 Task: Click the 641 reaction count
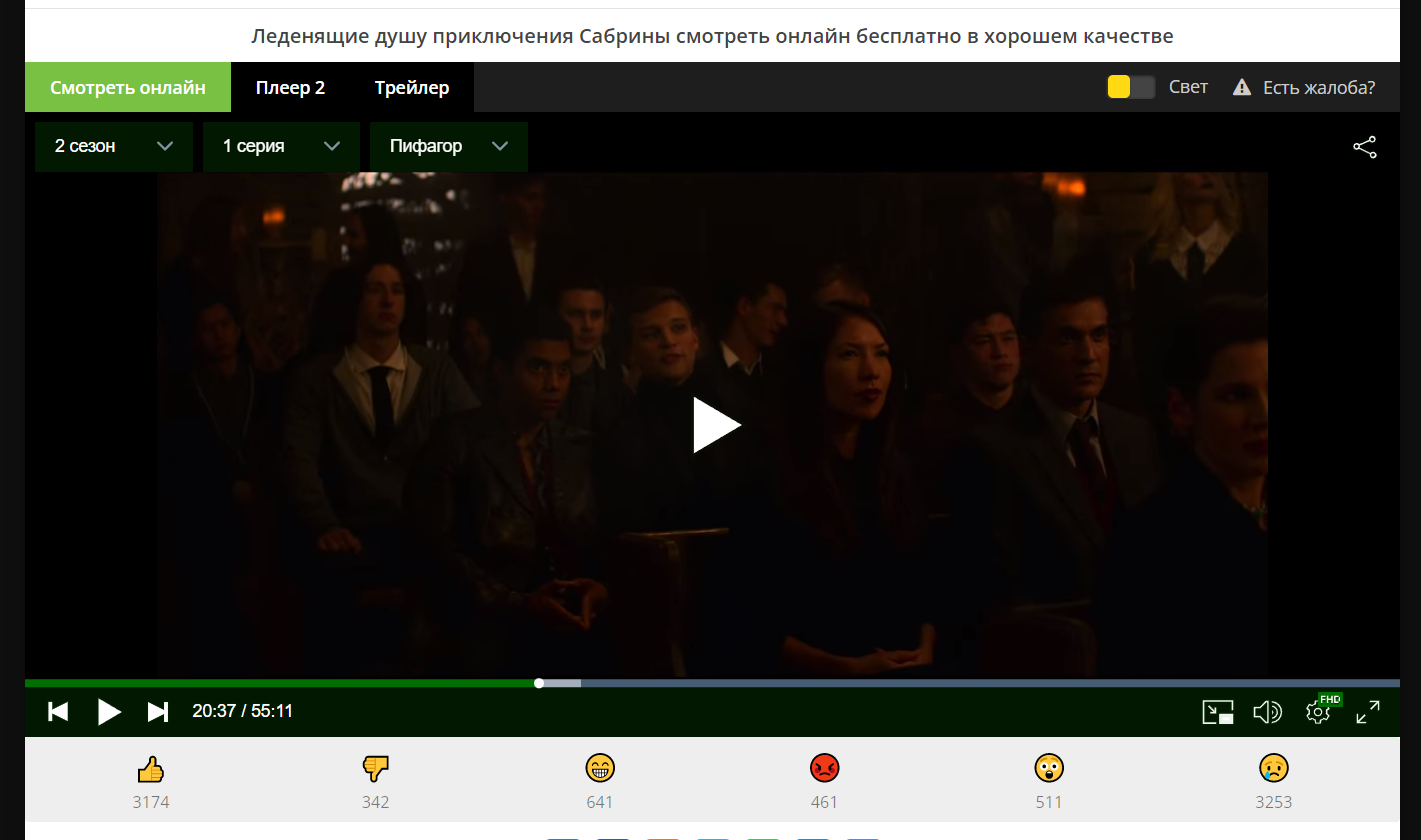click(x=600, y=802)
